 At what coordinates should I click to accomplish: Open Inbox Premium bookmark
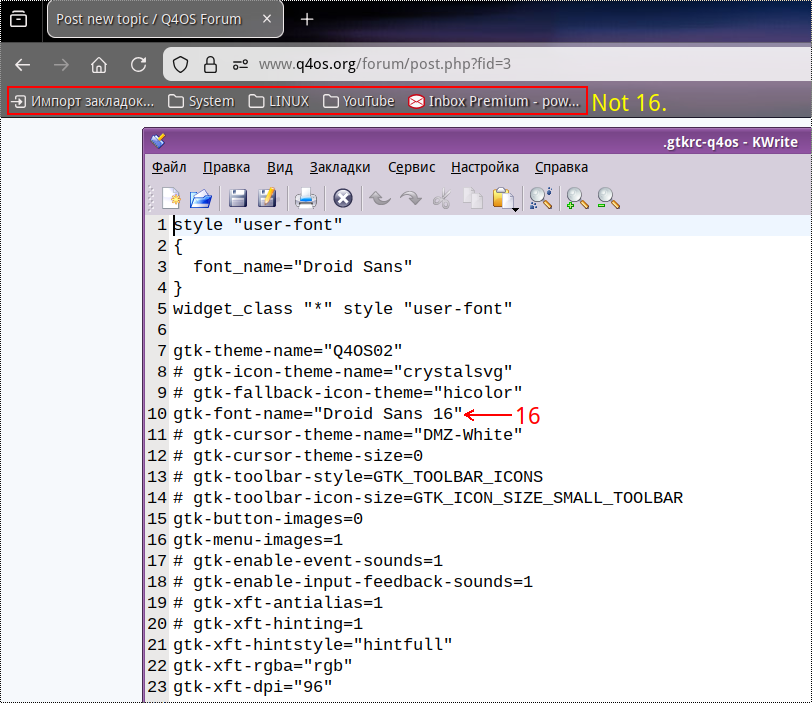pos(494,101)
